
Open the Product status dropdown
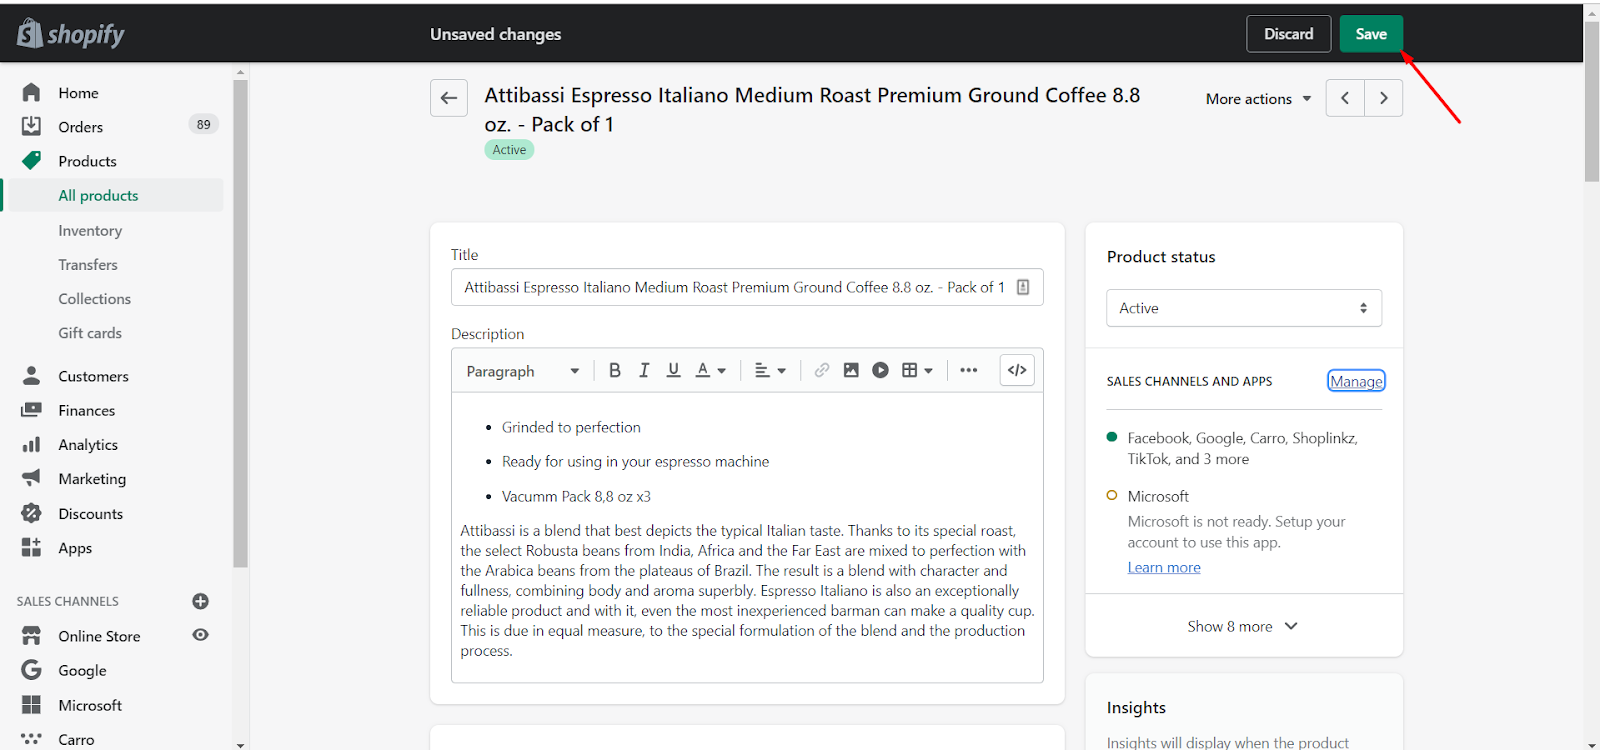1243,308
